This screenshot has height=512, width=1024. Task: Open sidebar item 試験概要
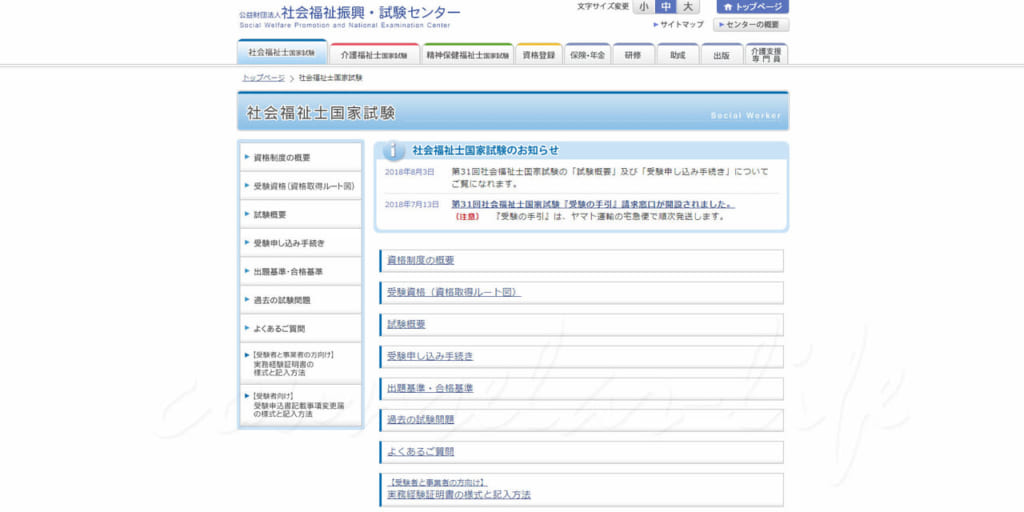(x=300, y=214)
